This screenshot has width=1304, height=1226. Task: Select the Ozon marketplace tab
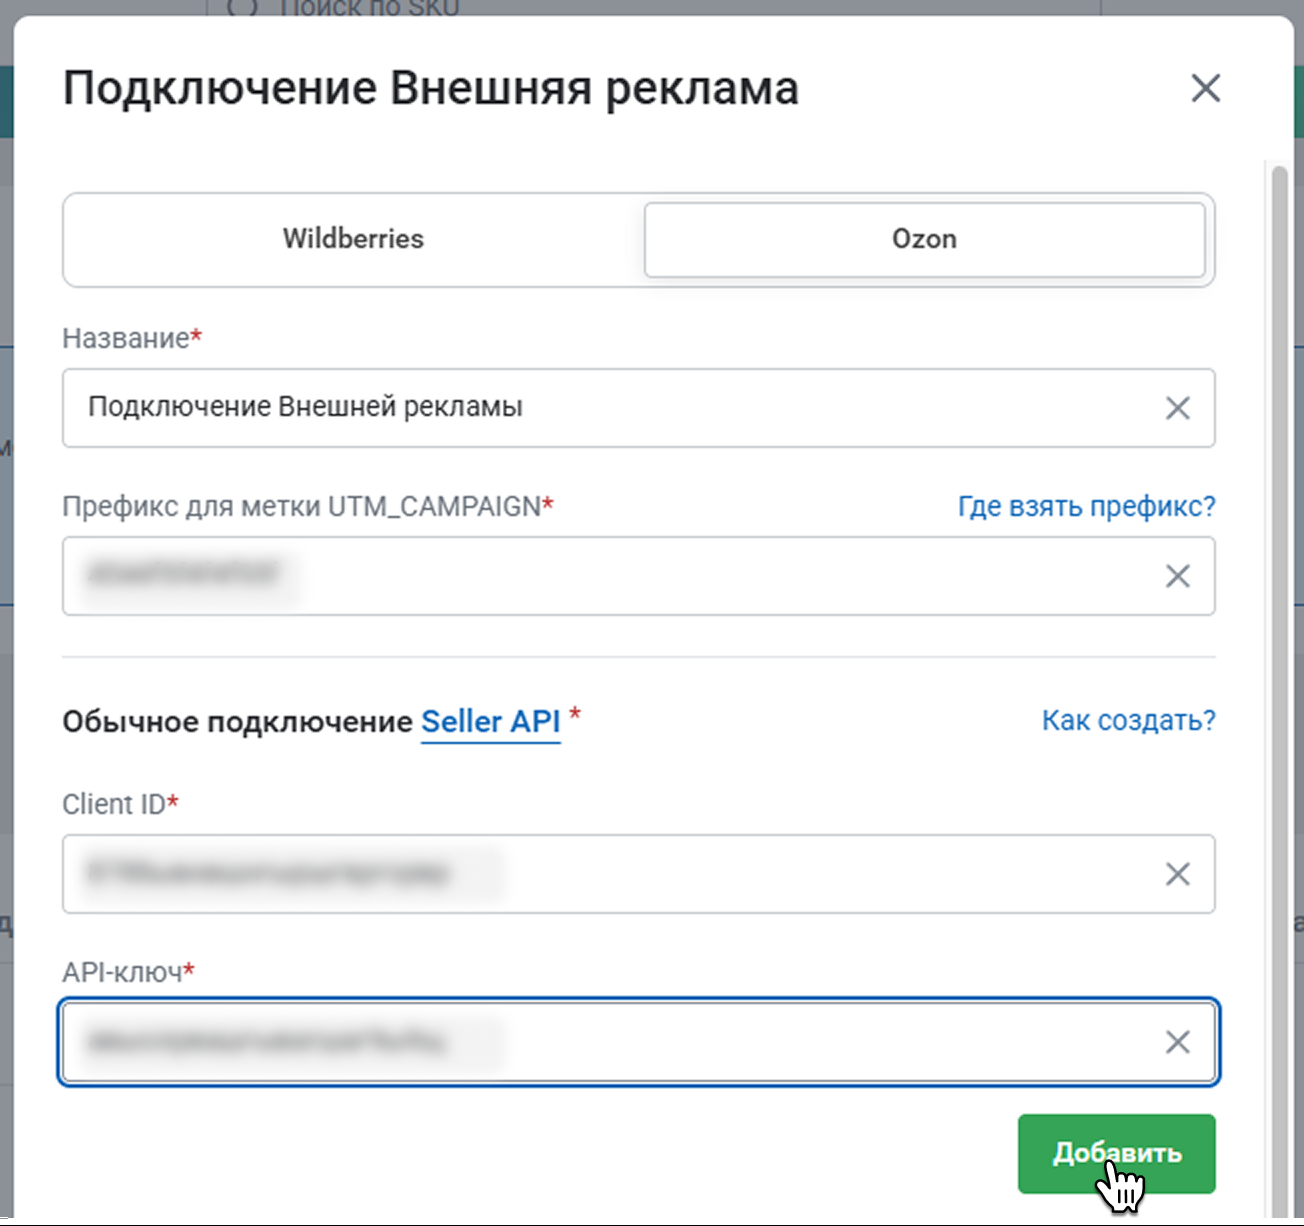(x=924, y=239)
